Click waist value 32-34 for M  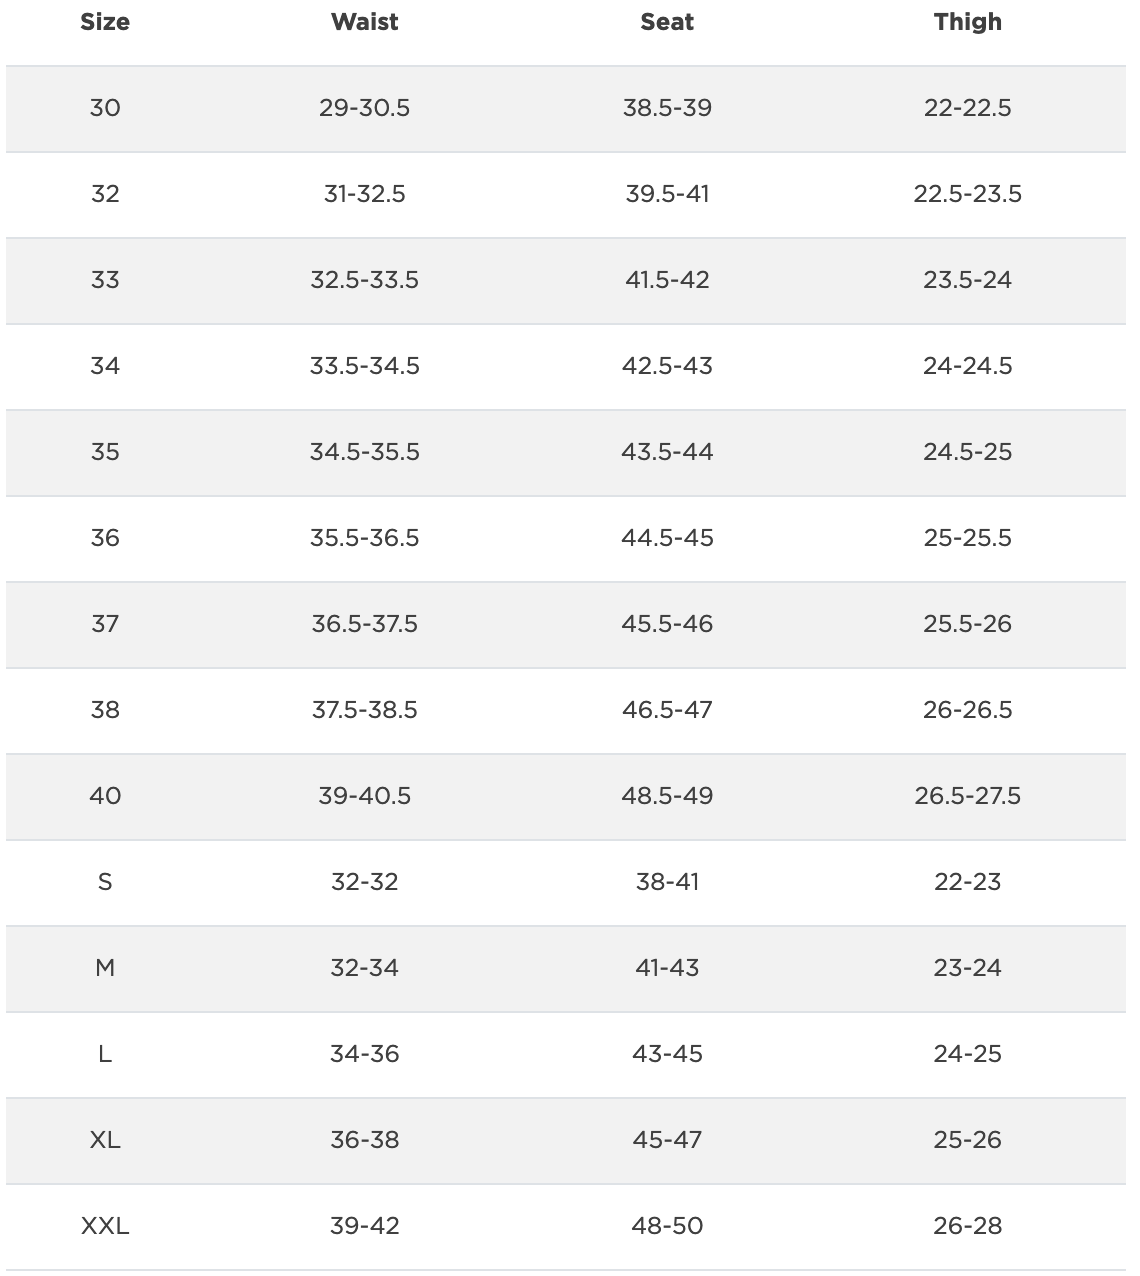[365, 968]
